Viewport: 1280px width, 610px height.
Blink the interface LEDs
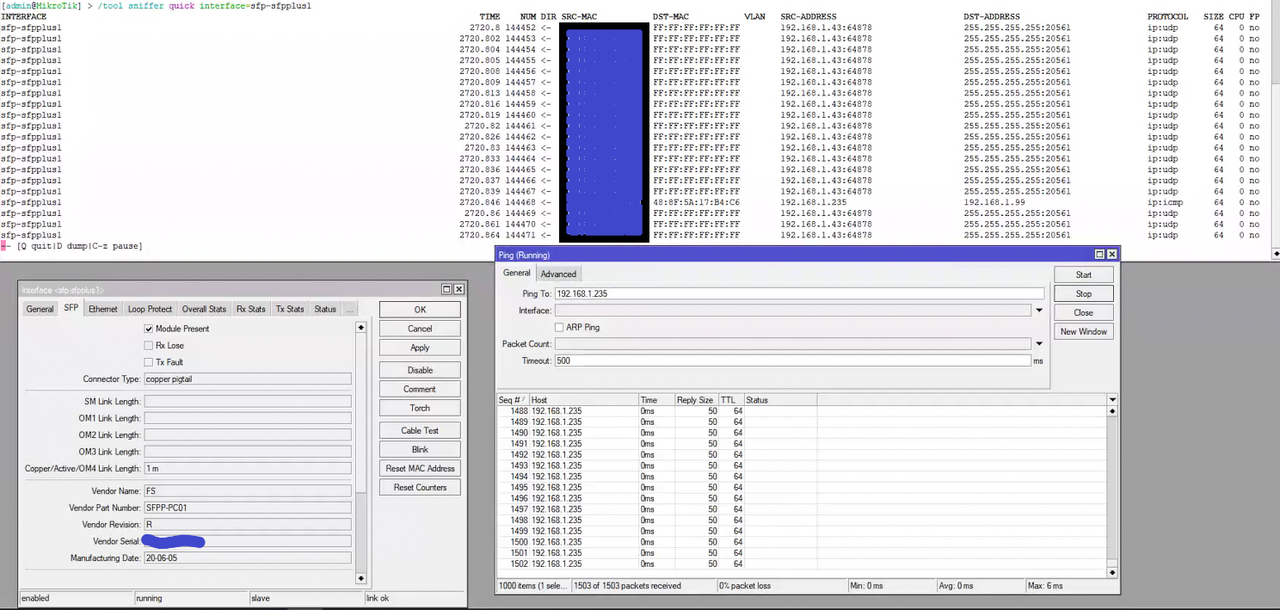pos(420,449)
